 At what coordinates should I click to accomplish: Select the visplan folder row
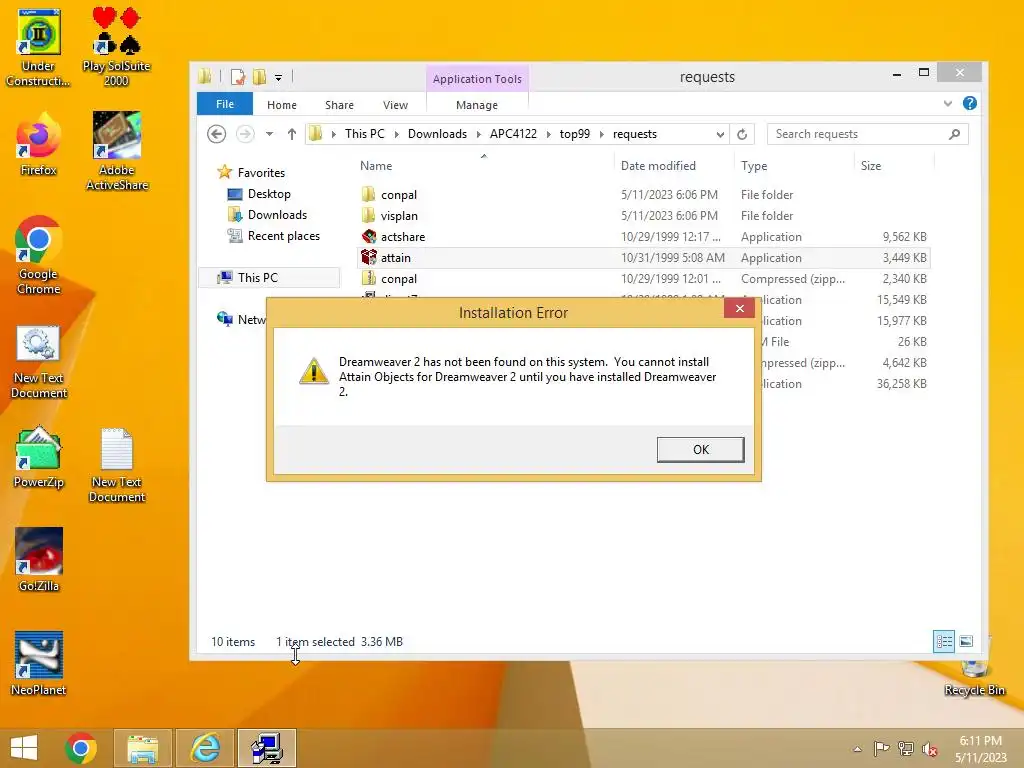[x=644, y=216]
